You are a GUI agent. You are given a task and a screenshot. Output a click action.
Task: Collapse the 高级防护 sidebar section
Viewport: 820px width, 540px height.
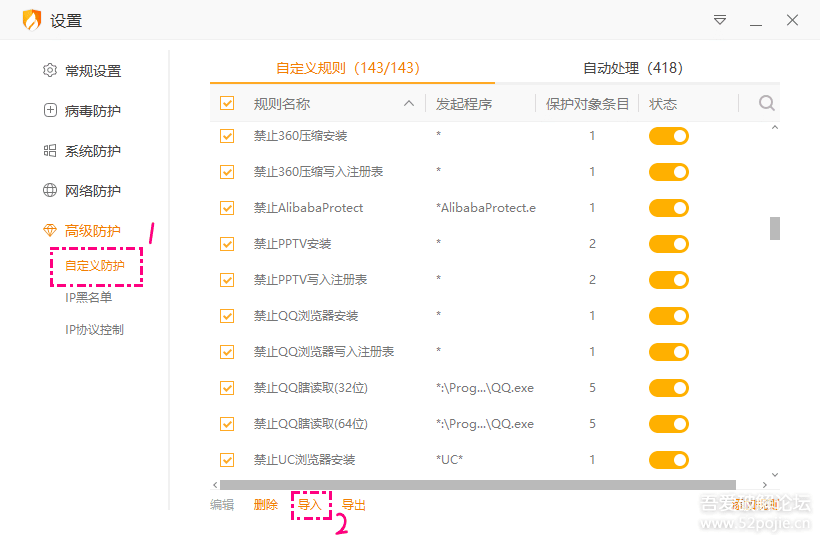tap(93, 231)
